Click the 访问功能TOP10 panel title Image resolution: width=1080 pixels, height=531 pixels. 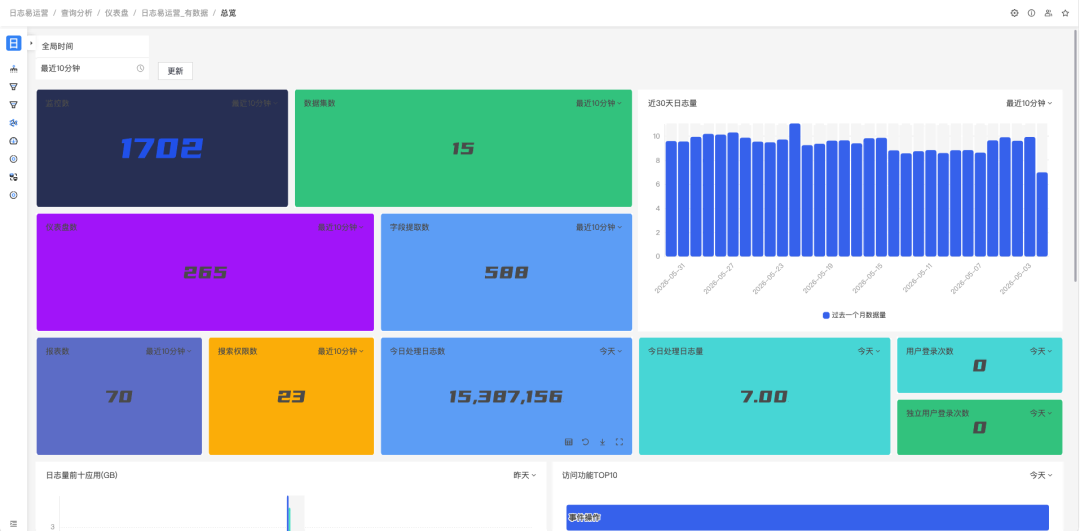(590, 475)
